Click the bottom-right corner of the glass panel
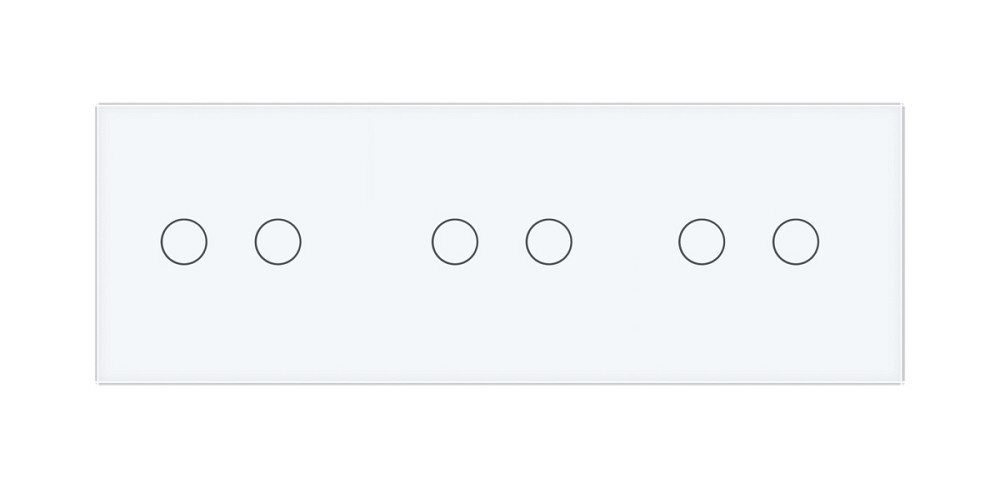This screenshot has height=488, width=1000. 902,382
